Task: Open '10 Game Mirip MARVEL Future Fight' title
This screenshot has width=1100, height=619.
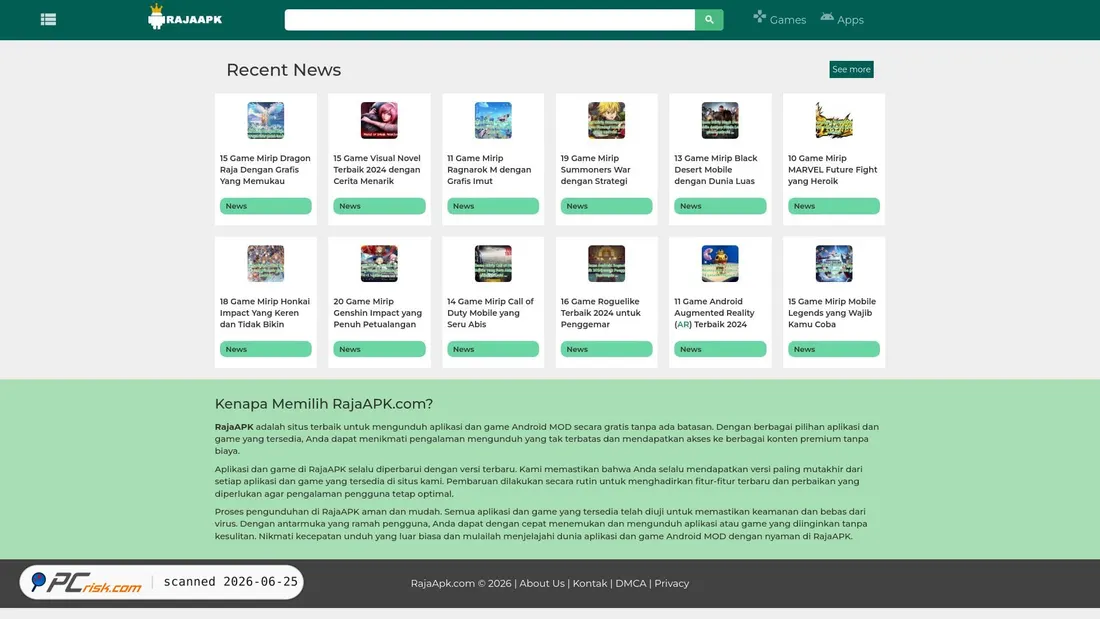Action: tap(833, 170)
